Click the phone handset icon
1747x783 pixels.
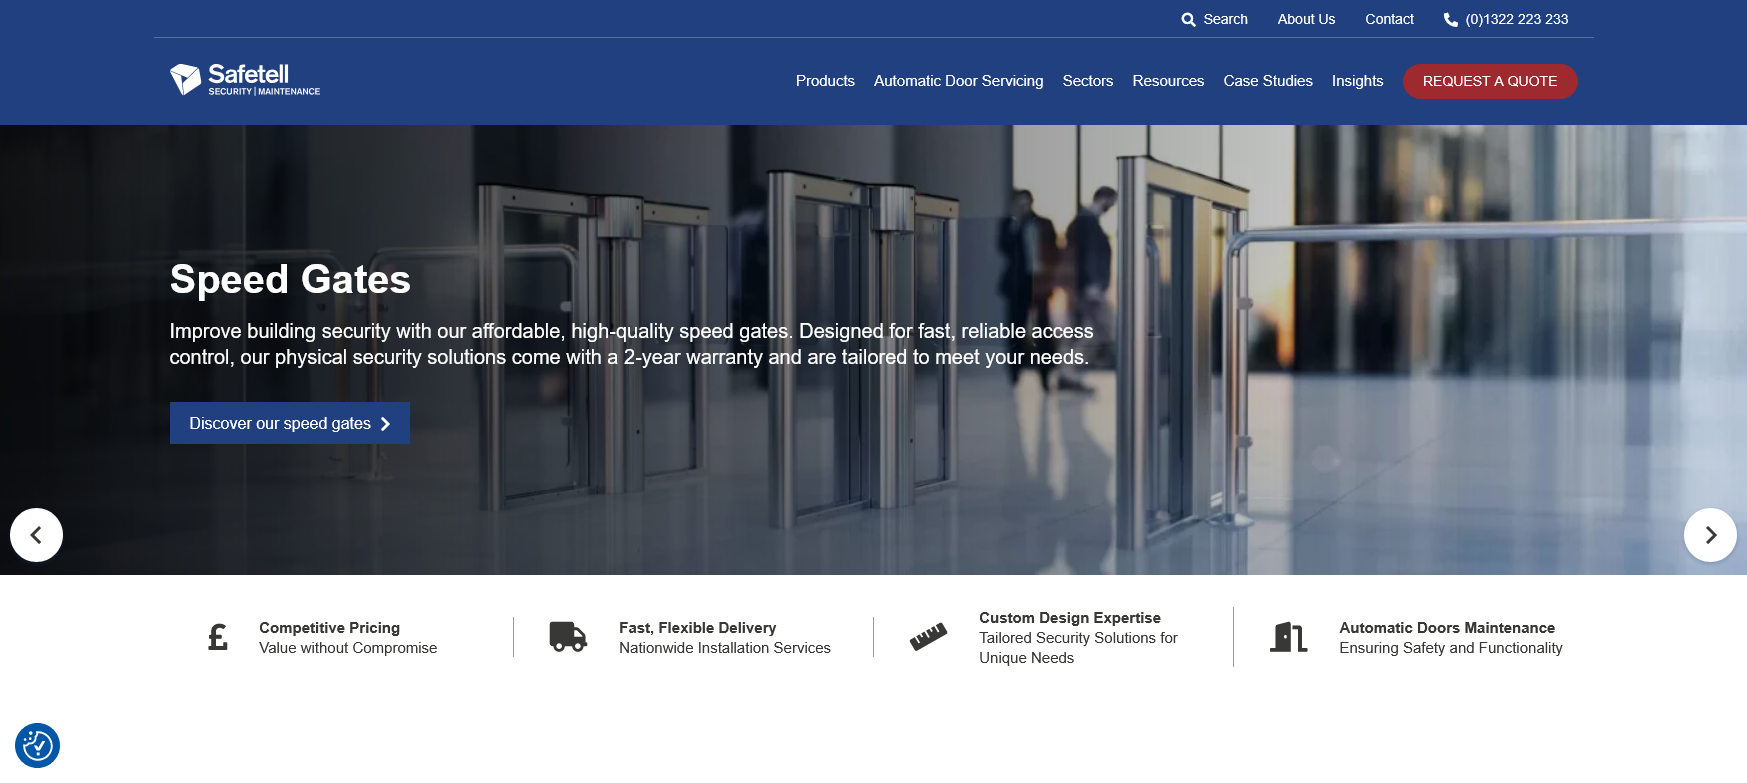1451,20
